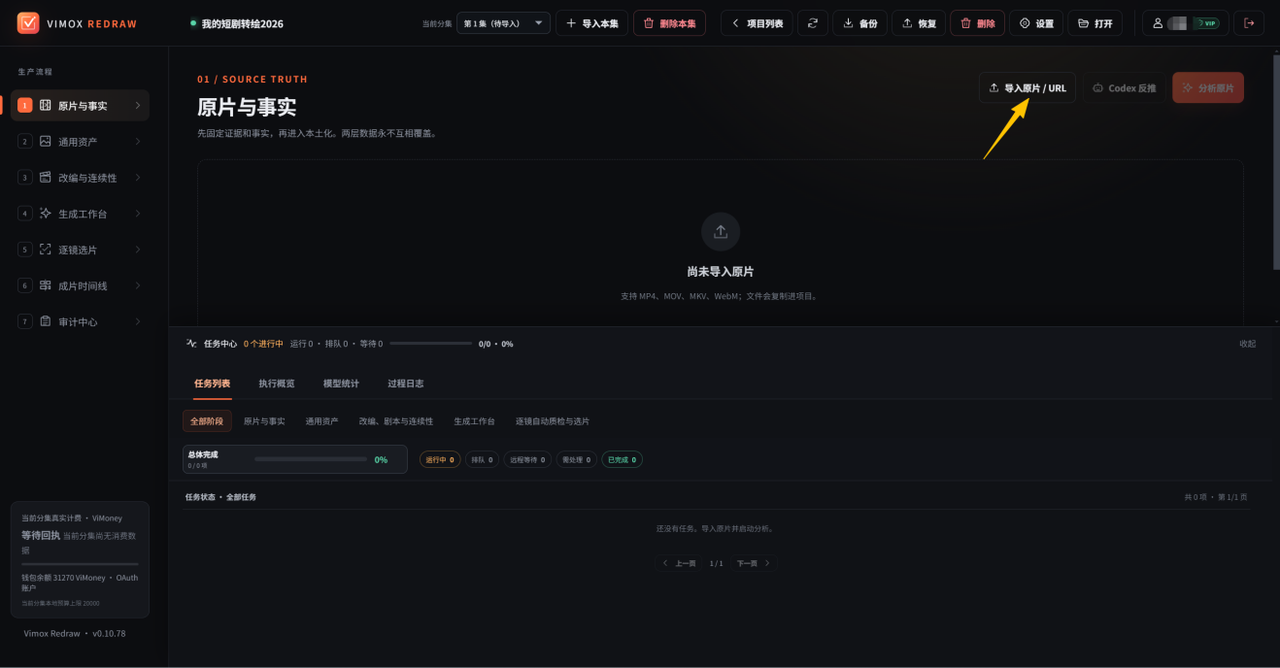Click the 任务中心 activity icon
This screenshot has width=1280, height=668.
click(x=191, y=343)
